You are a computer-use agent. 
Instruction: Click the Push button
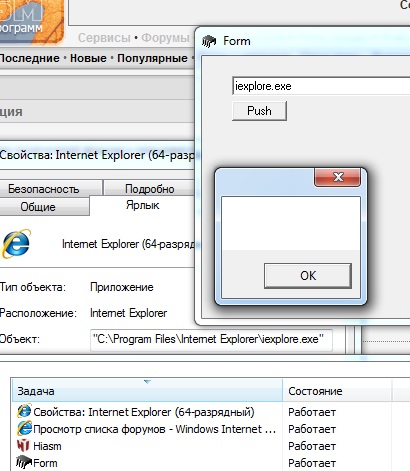tap(259, 111)
